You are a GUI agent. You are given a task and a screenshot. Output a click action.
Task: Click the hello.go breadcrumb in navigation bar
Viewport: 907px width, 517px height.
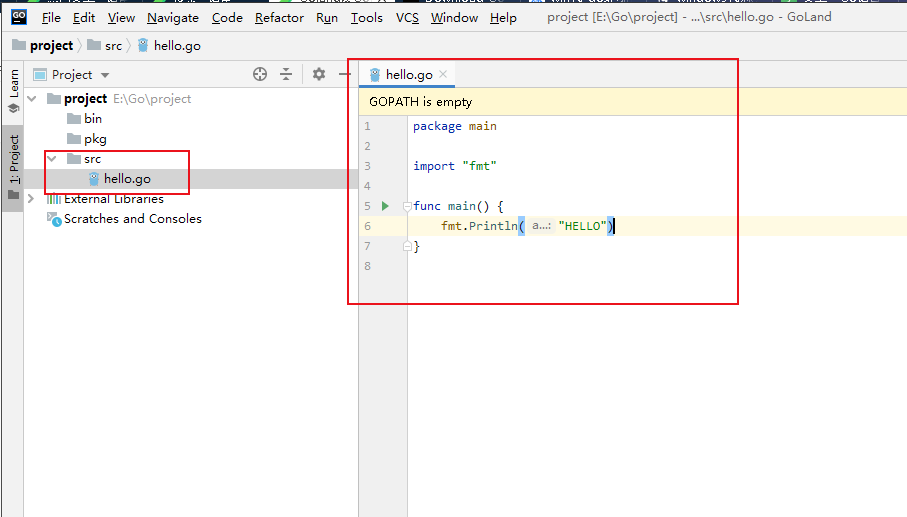pyautogui.click(x=169, y=46)
